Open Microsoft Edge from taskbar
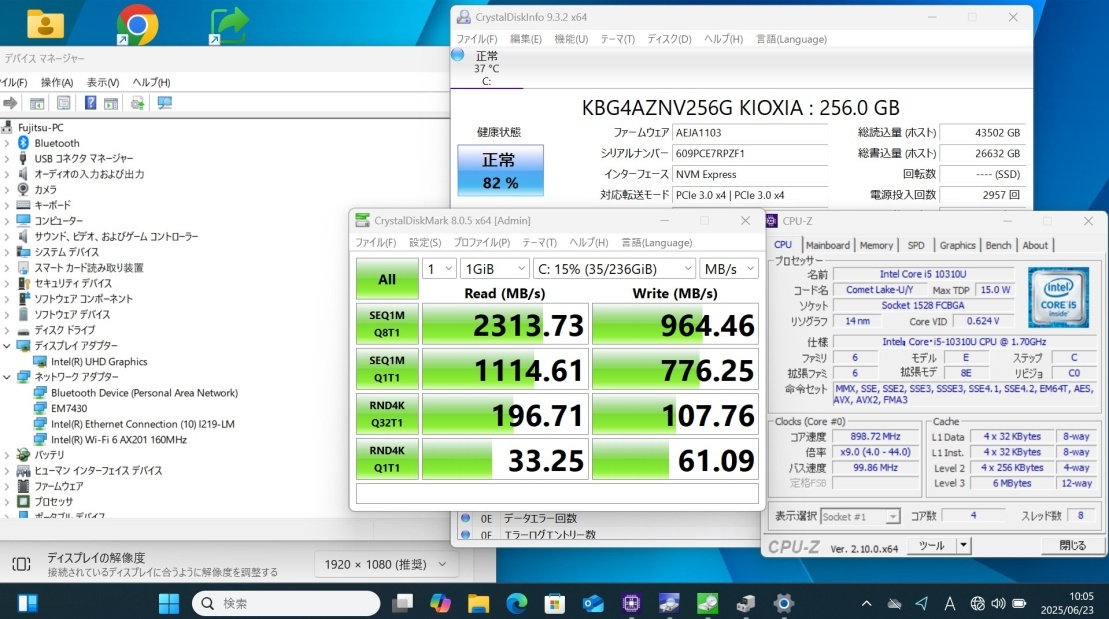The width and height of the screenshot is (1109, 619). click(x=517, y=603)
